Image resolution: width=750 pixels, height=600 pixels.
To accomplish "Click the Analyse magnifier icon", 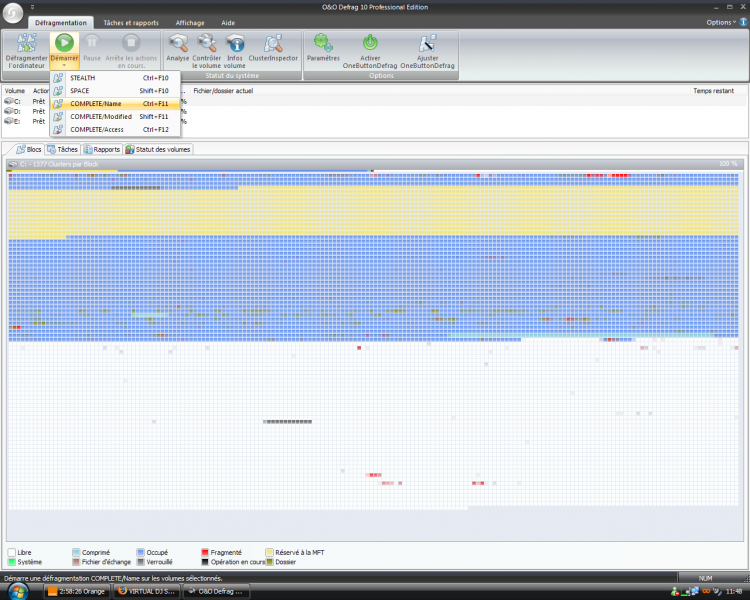I will click(x=178, y=44).
